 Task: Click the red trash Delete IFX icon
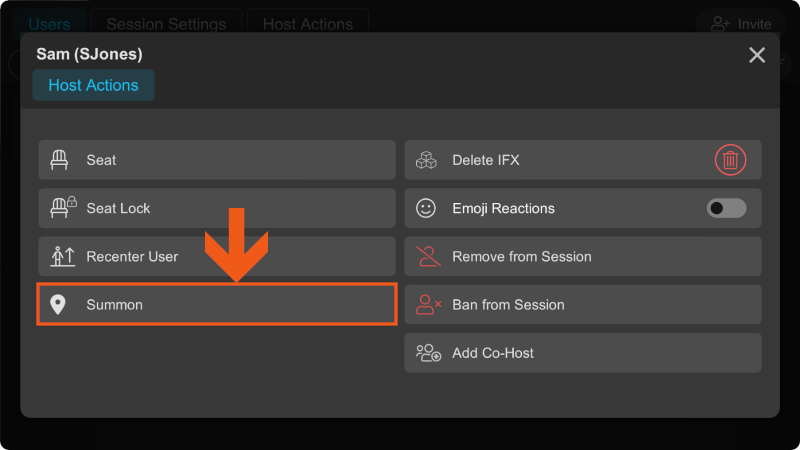[x=730, y=160]
